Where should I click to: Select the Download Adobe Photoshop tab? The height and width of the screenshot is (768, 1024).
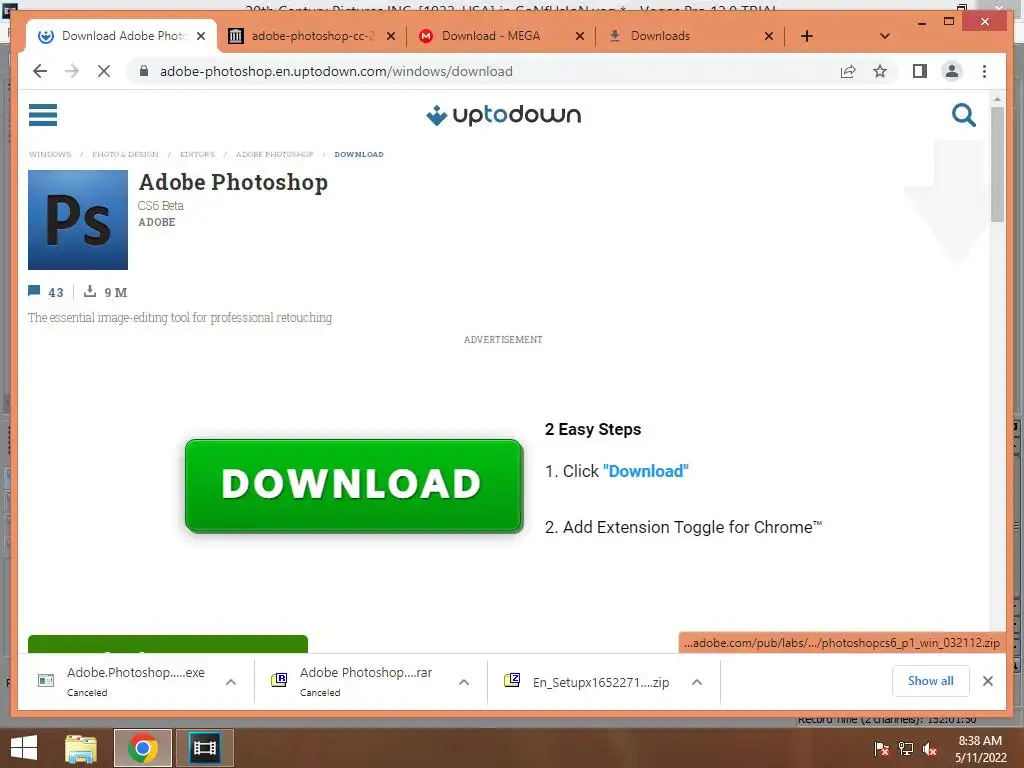click(x=123, y=36)
